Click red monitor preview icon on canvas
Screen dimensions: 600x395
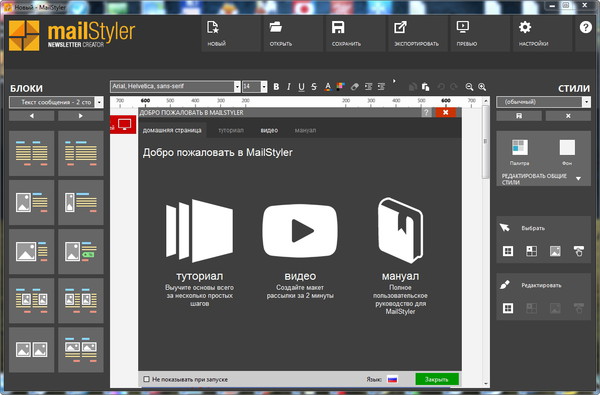(125, 124)
